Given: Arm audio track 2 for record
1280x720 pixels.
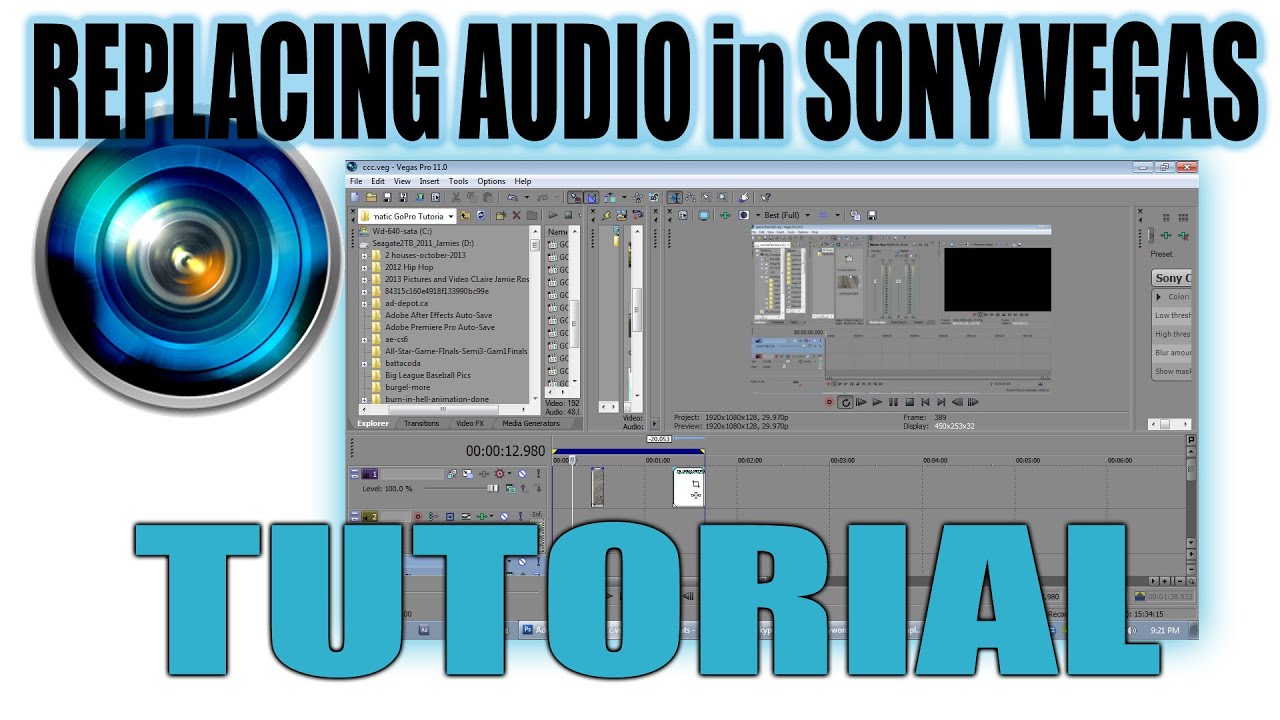Looking at the screenshot, I should pyautogui.click(x=417, y=517).
